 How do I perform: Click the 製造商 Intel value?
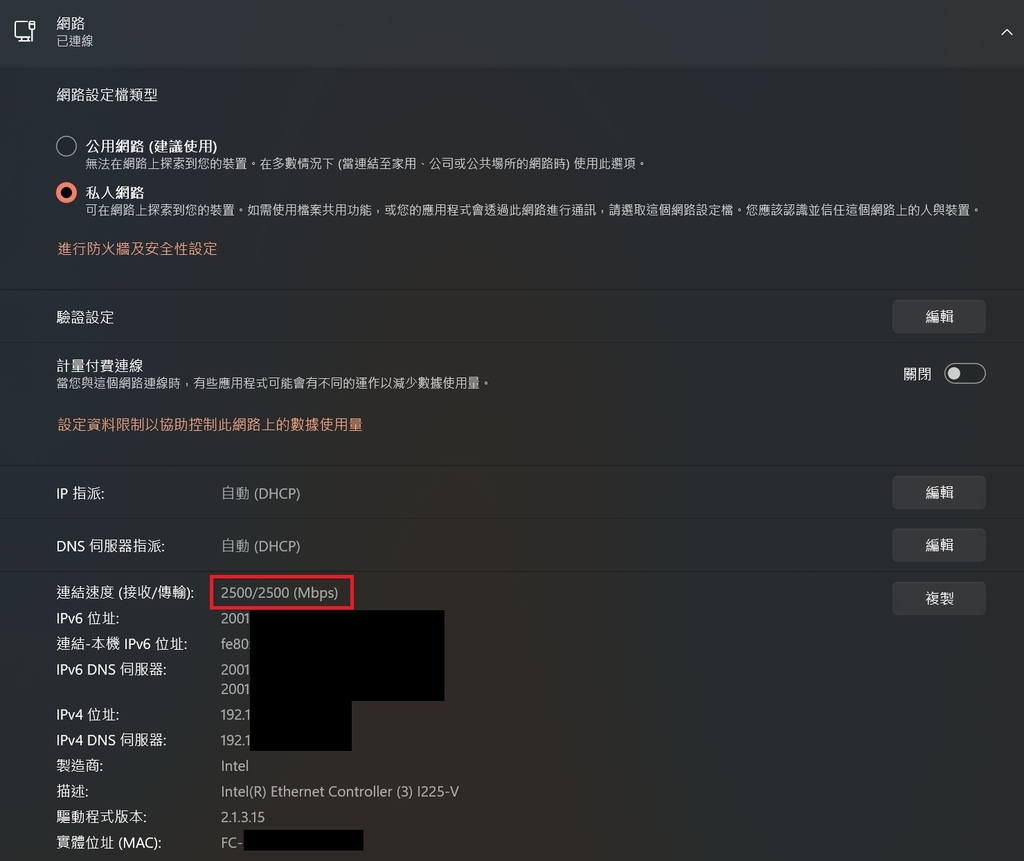[234, 766]
